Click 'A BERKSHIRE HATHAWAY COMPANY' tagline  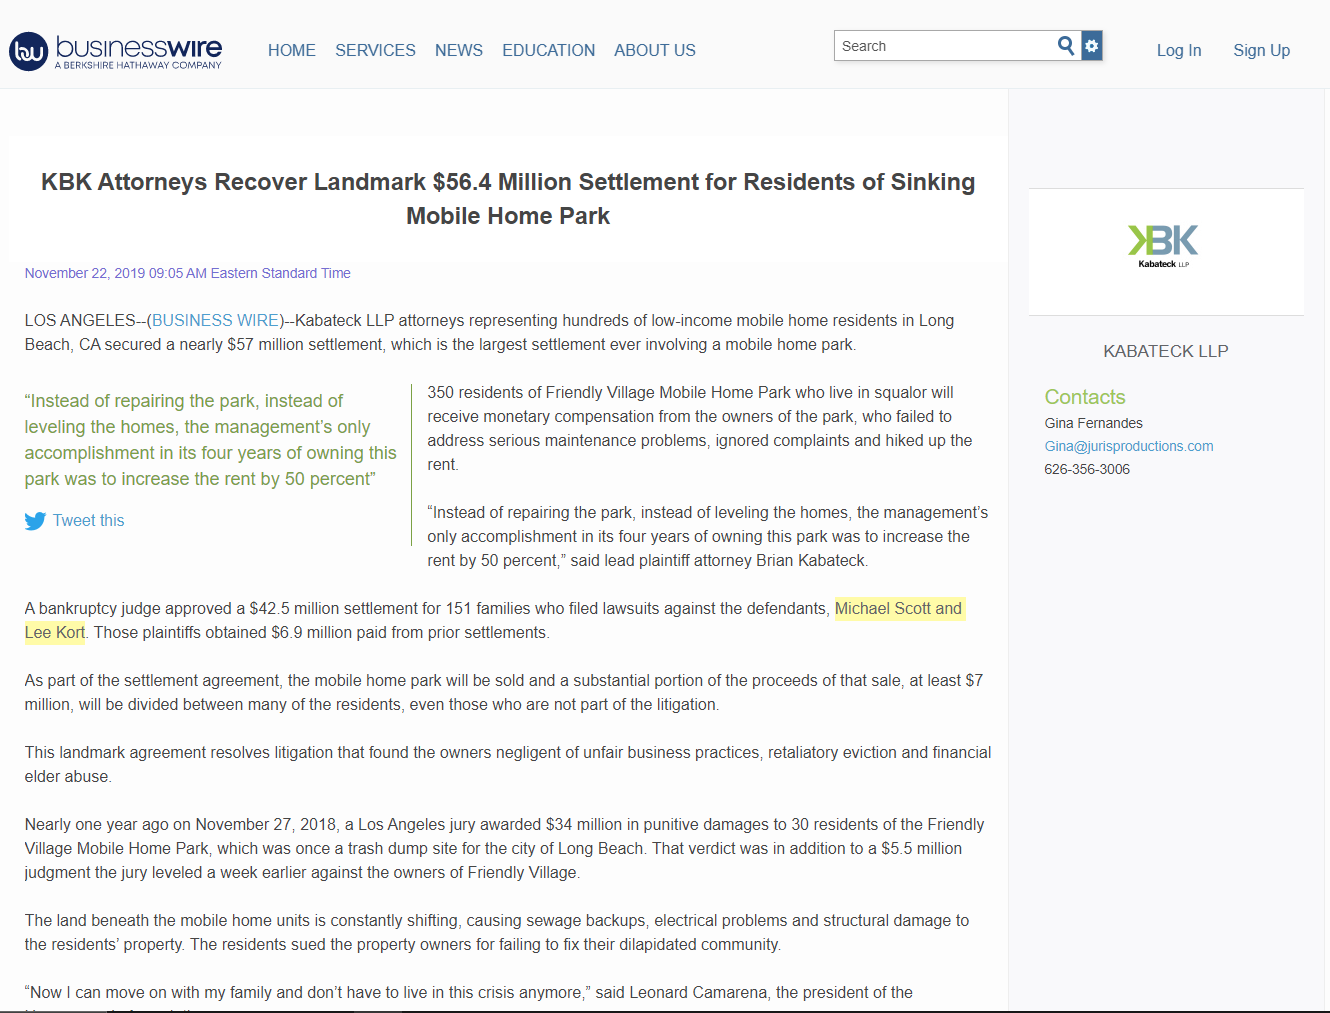click(x=138, y=65)
